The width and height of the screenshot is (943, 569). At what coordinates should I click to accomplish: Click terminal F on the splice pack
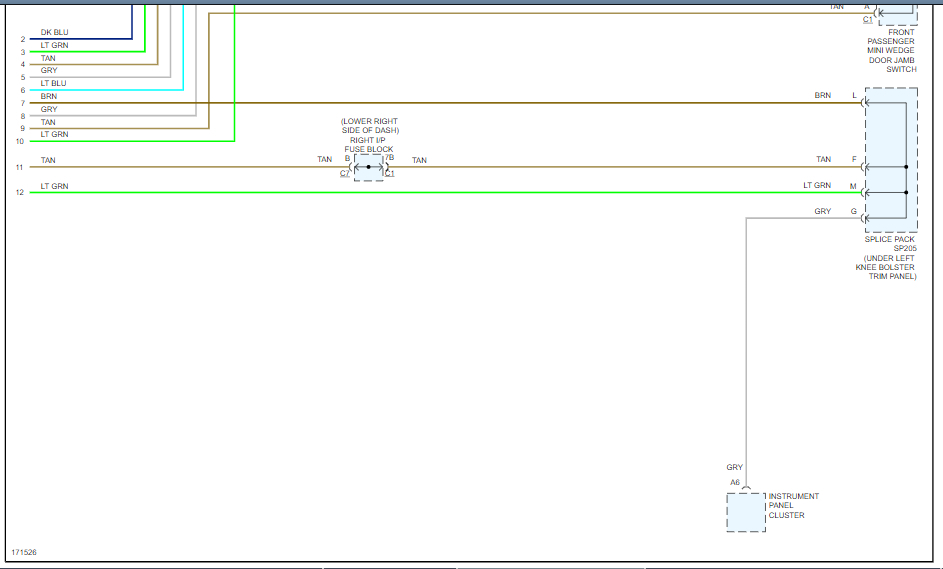tap(854, 159)
